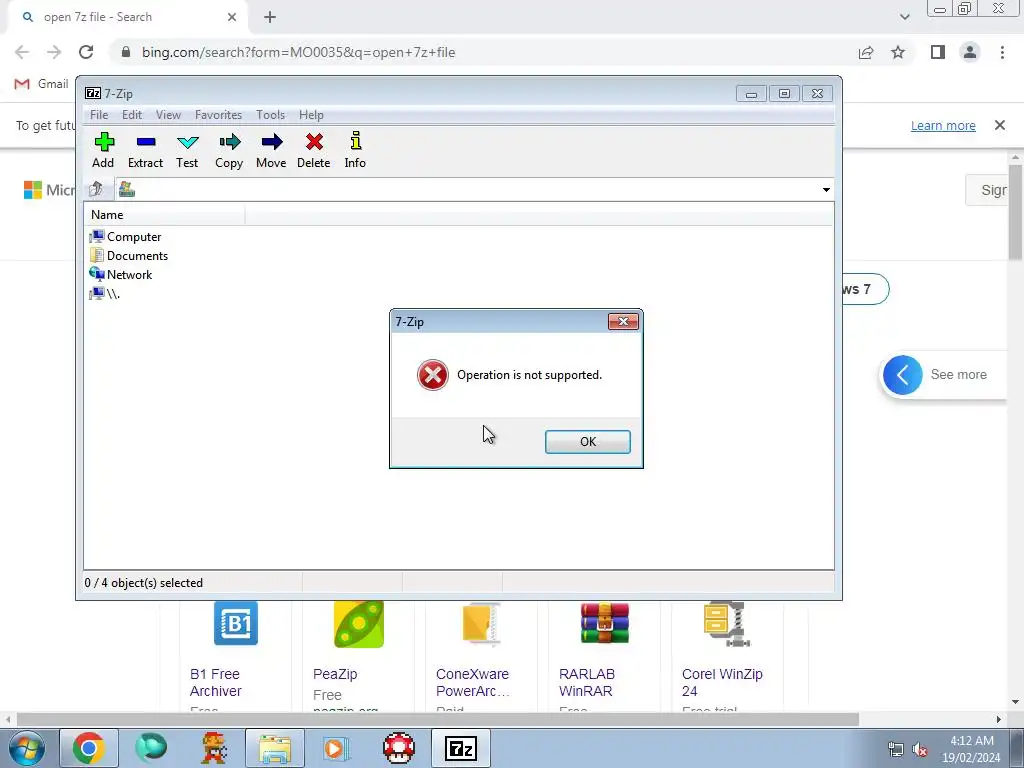1024x768 pixels.
Task: Open the Help menu in 7-Zip
Action: 311,115
